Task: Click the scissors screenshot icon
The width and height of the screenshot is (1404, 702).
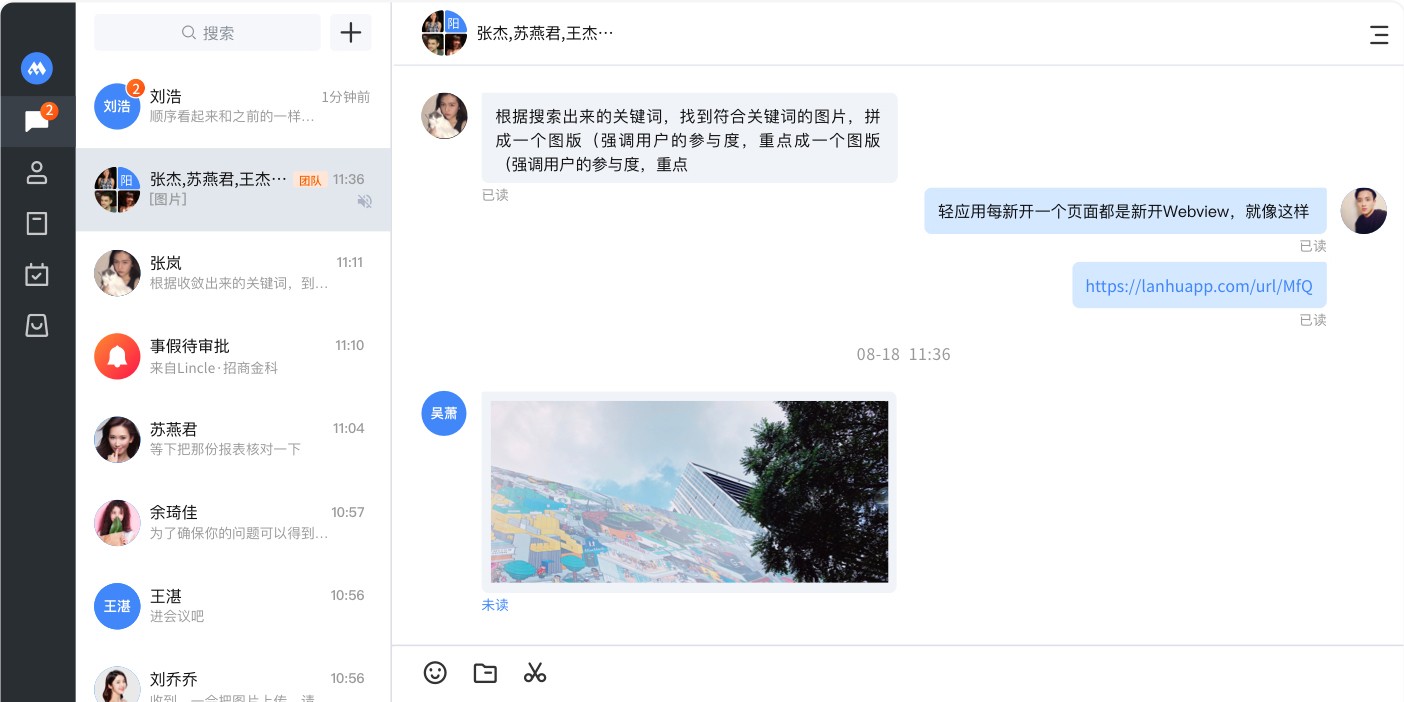Action: (x=535, y=673)
